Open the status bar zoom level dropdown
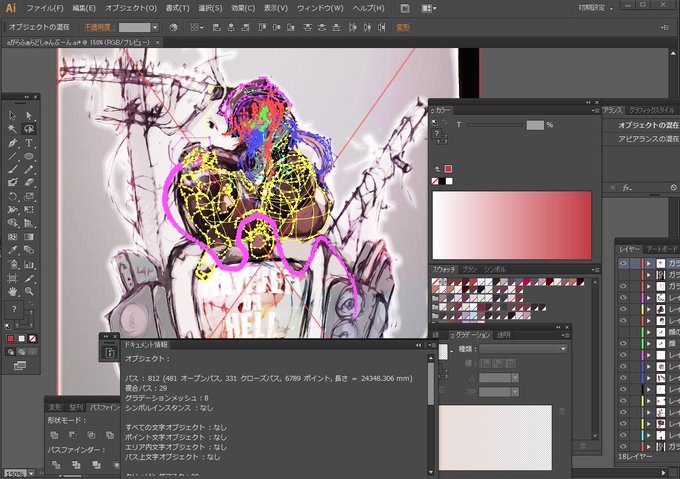 (32, 474)
